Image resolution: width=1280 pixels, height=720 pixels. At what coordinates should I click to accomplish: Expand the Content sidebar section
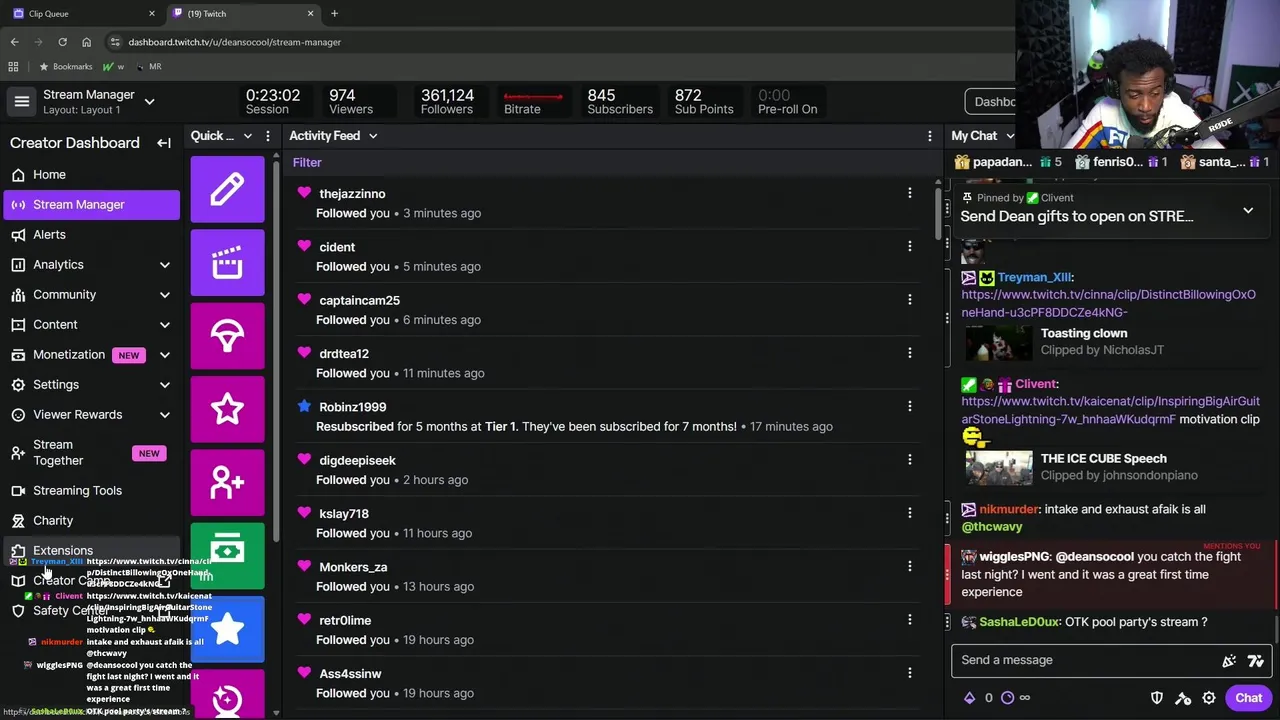[165, 325]
